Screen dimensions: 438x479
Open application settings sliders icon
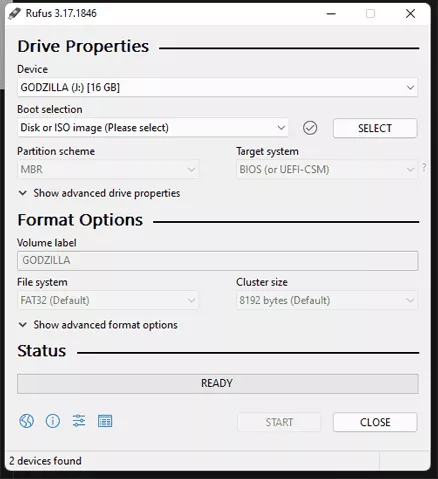coord(79,421)
